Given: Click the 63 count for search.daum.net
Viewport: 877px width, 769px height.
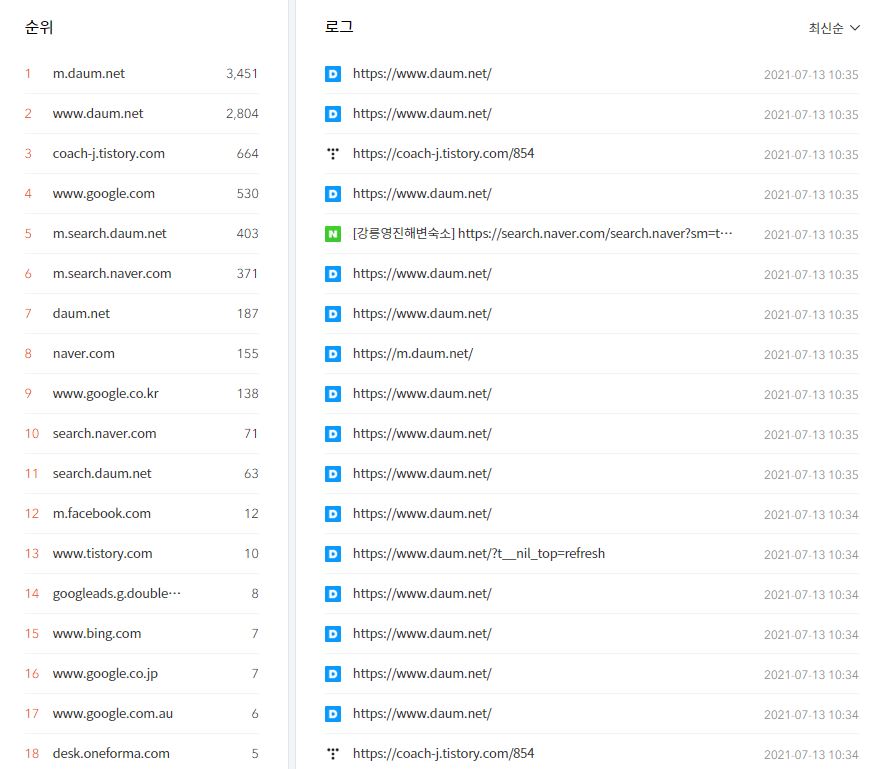Looking at the screenshot, I should click(x=251, y=474).
